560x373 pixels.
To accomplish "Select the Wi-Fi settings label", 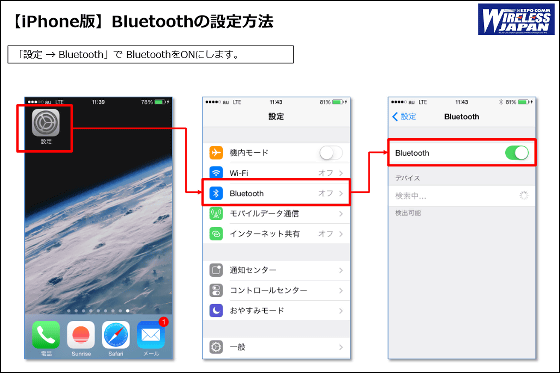I will [239, 173].
